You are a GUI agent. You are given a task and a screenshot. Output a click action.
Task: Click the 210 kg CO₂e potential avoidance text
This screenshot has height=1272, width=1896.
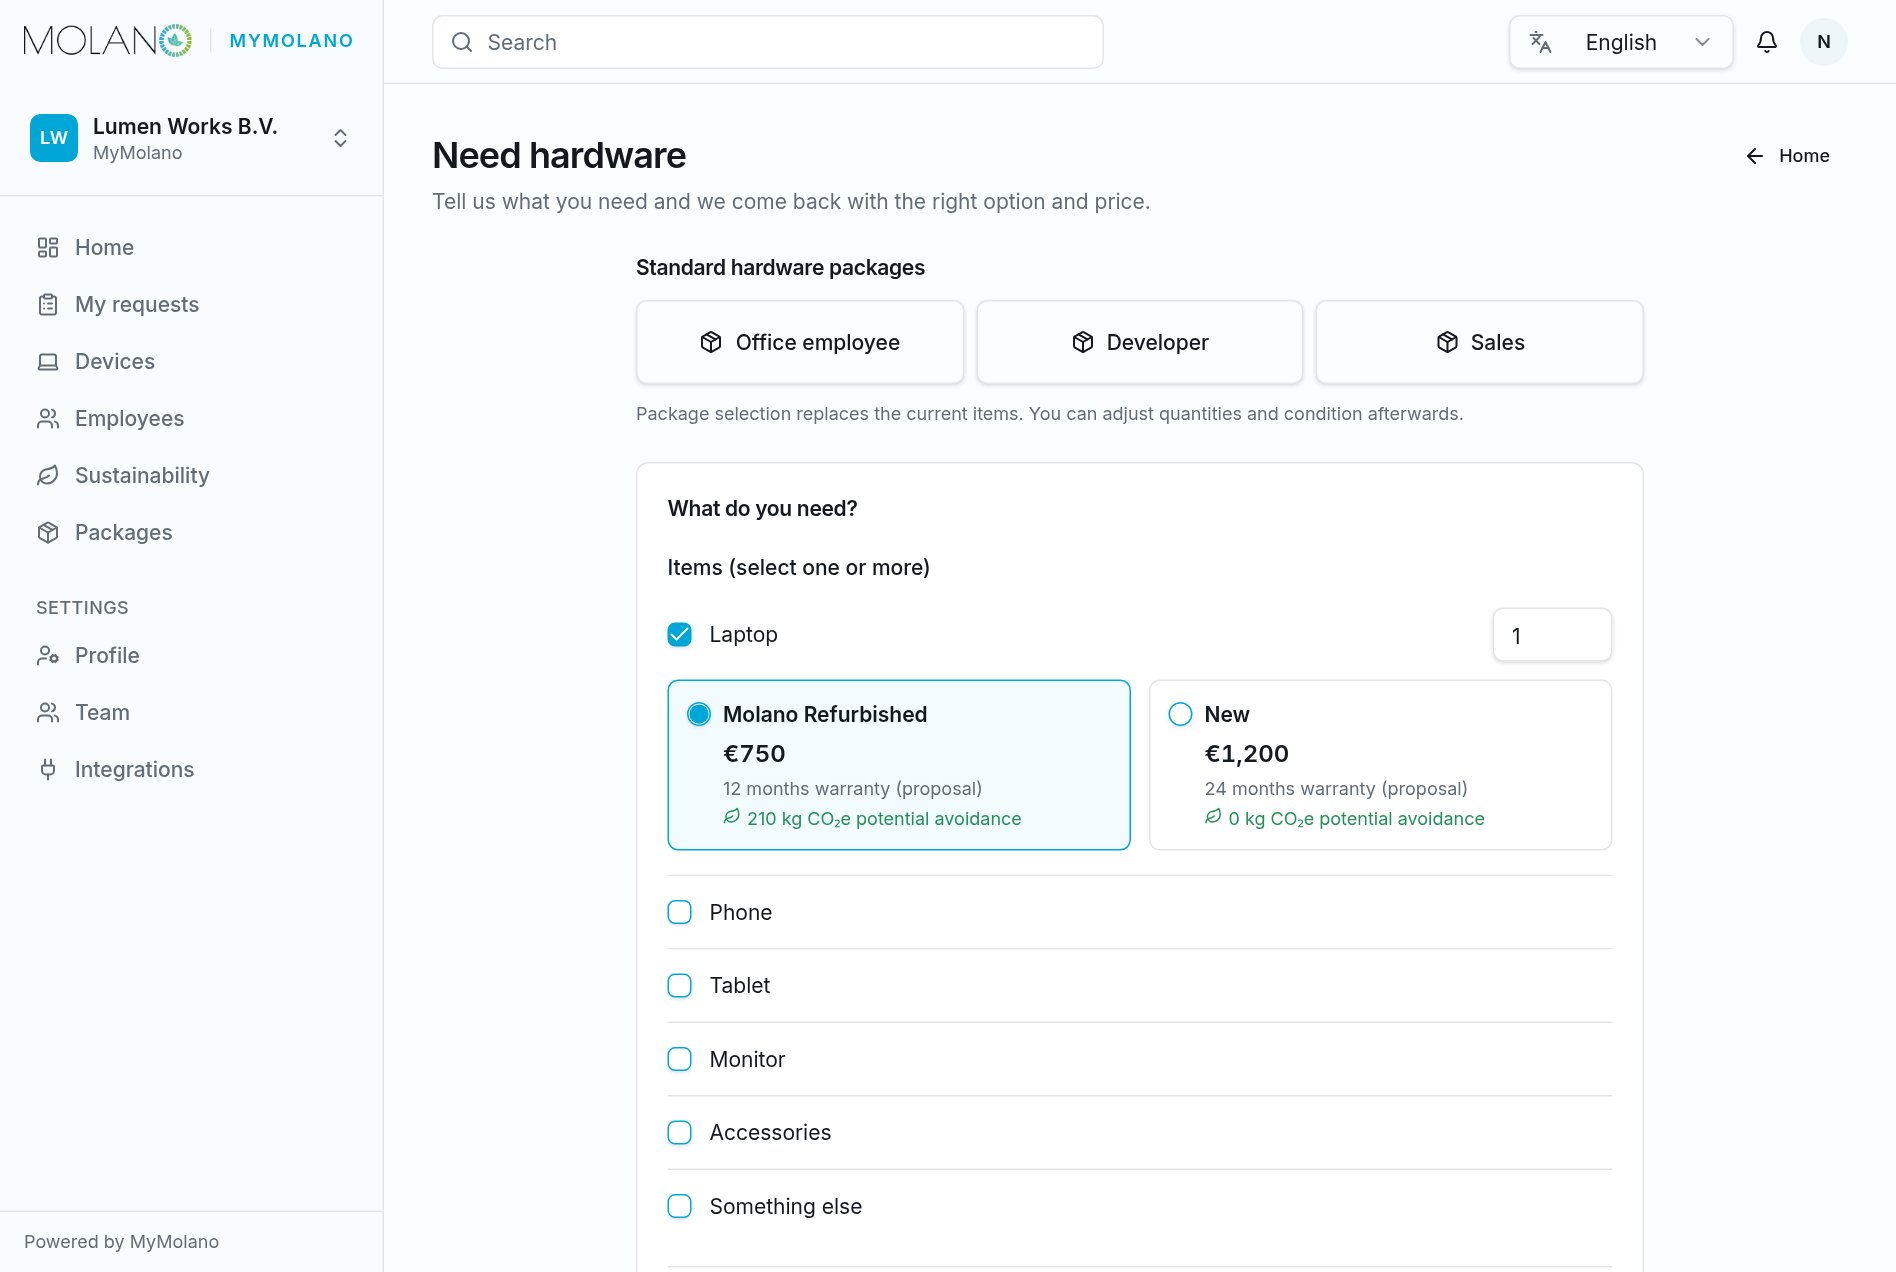tap(884, 819)
